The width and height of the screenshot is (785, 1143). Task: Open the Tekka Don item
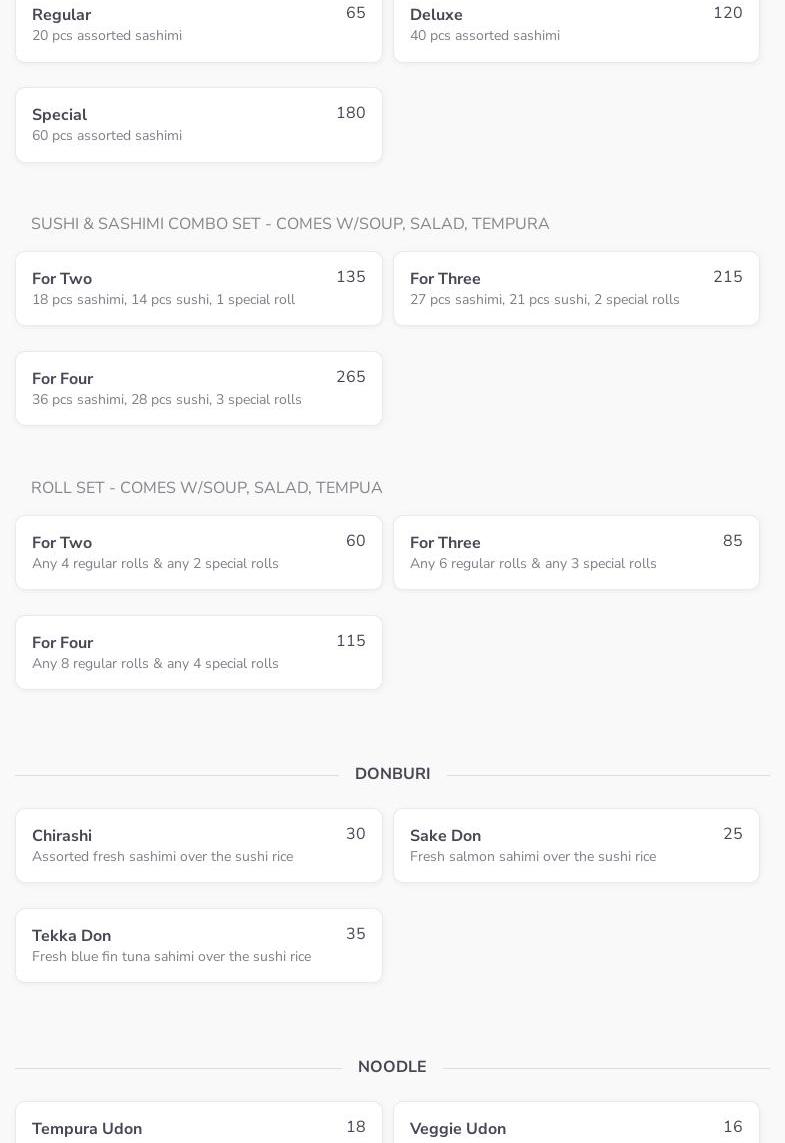coord(198,946)
